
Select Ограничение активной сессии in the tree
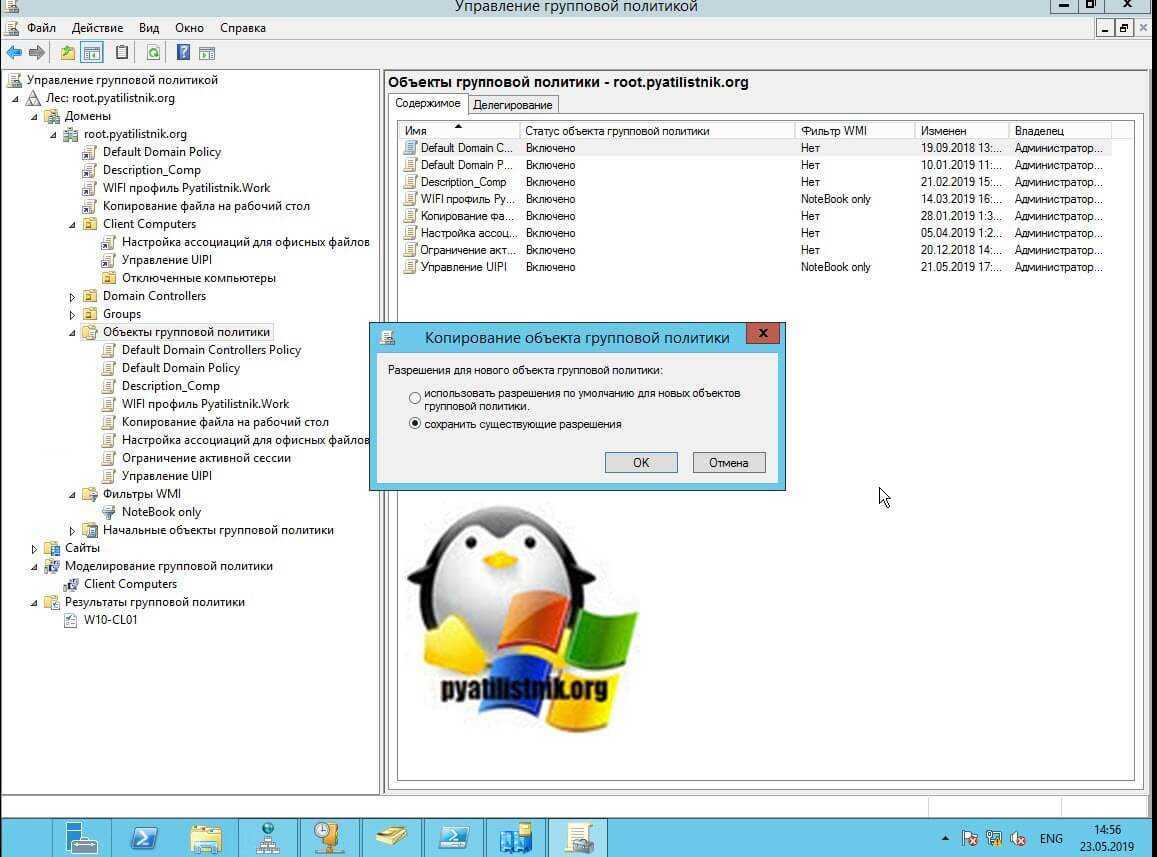(206, 458)
